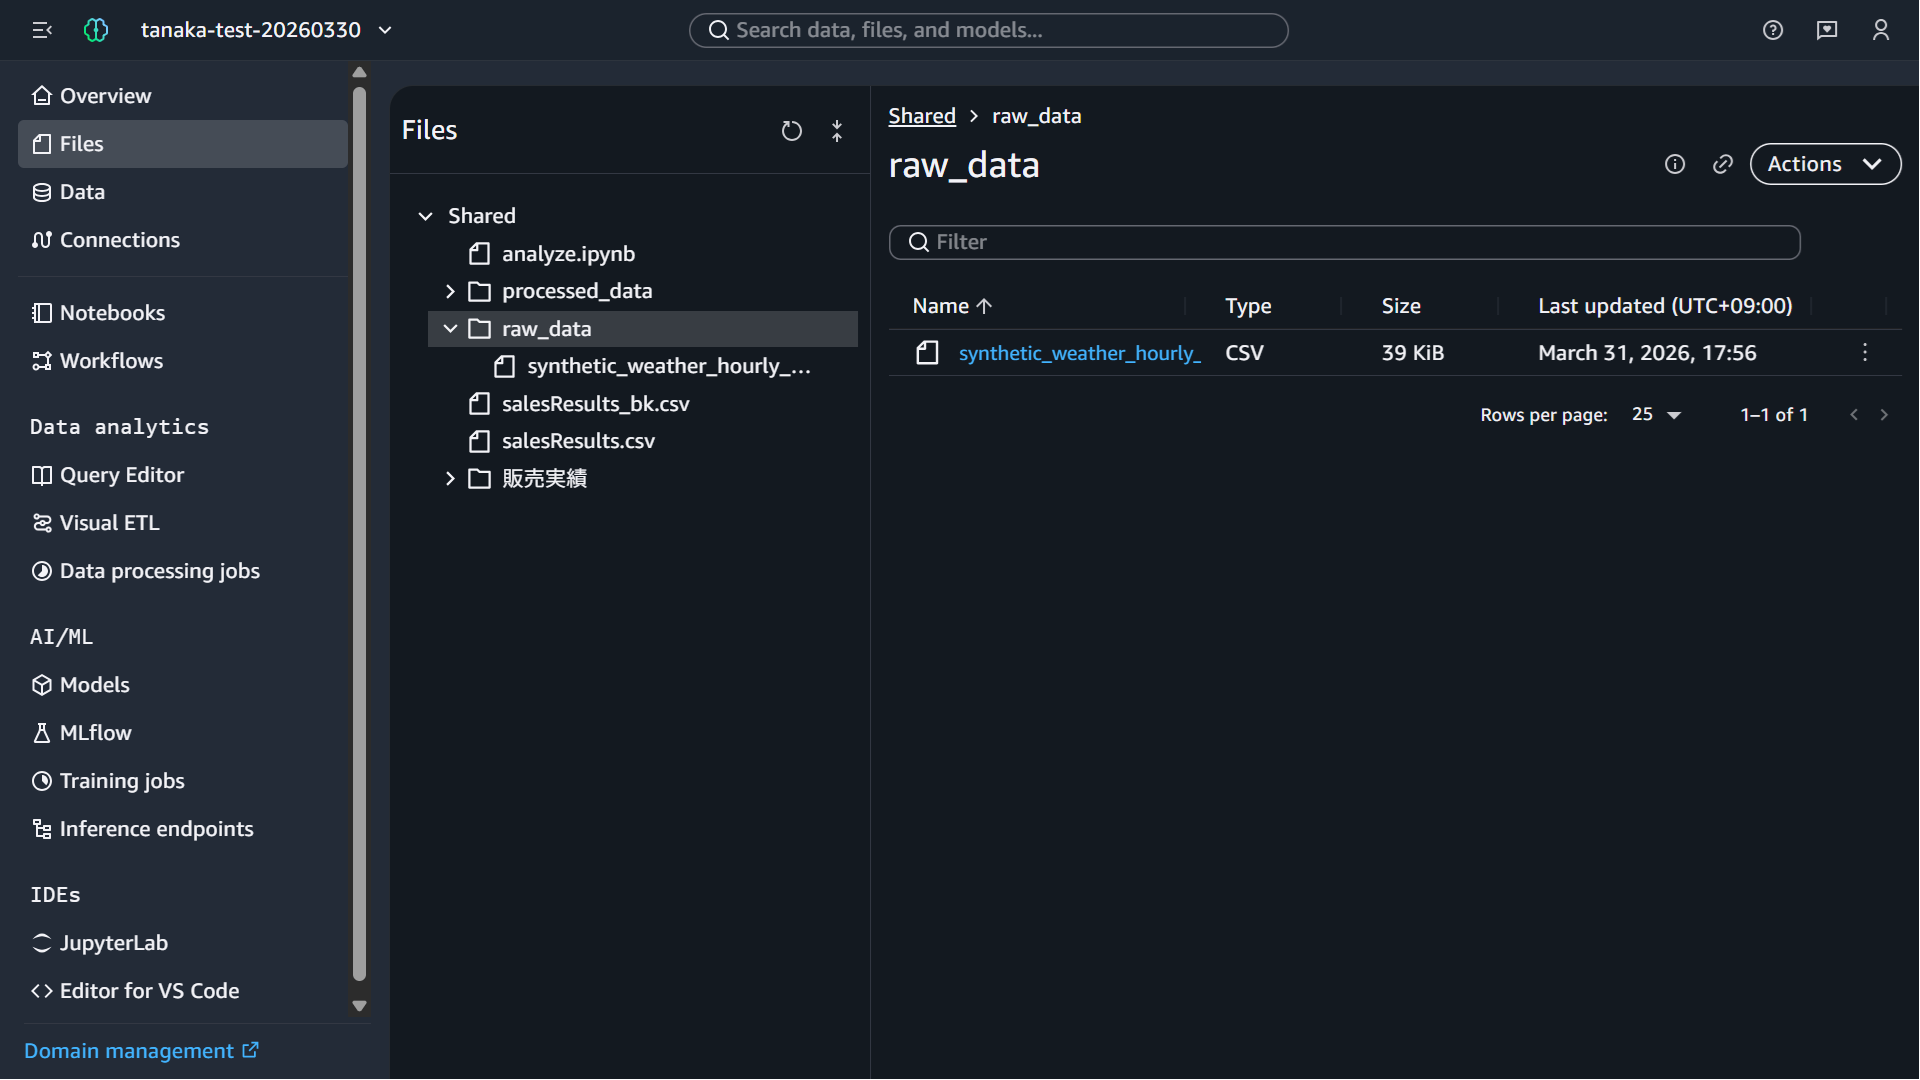Collapse the raw_data folder chevron
The width and height of the screenshot is (1920, 1080).
450,329
